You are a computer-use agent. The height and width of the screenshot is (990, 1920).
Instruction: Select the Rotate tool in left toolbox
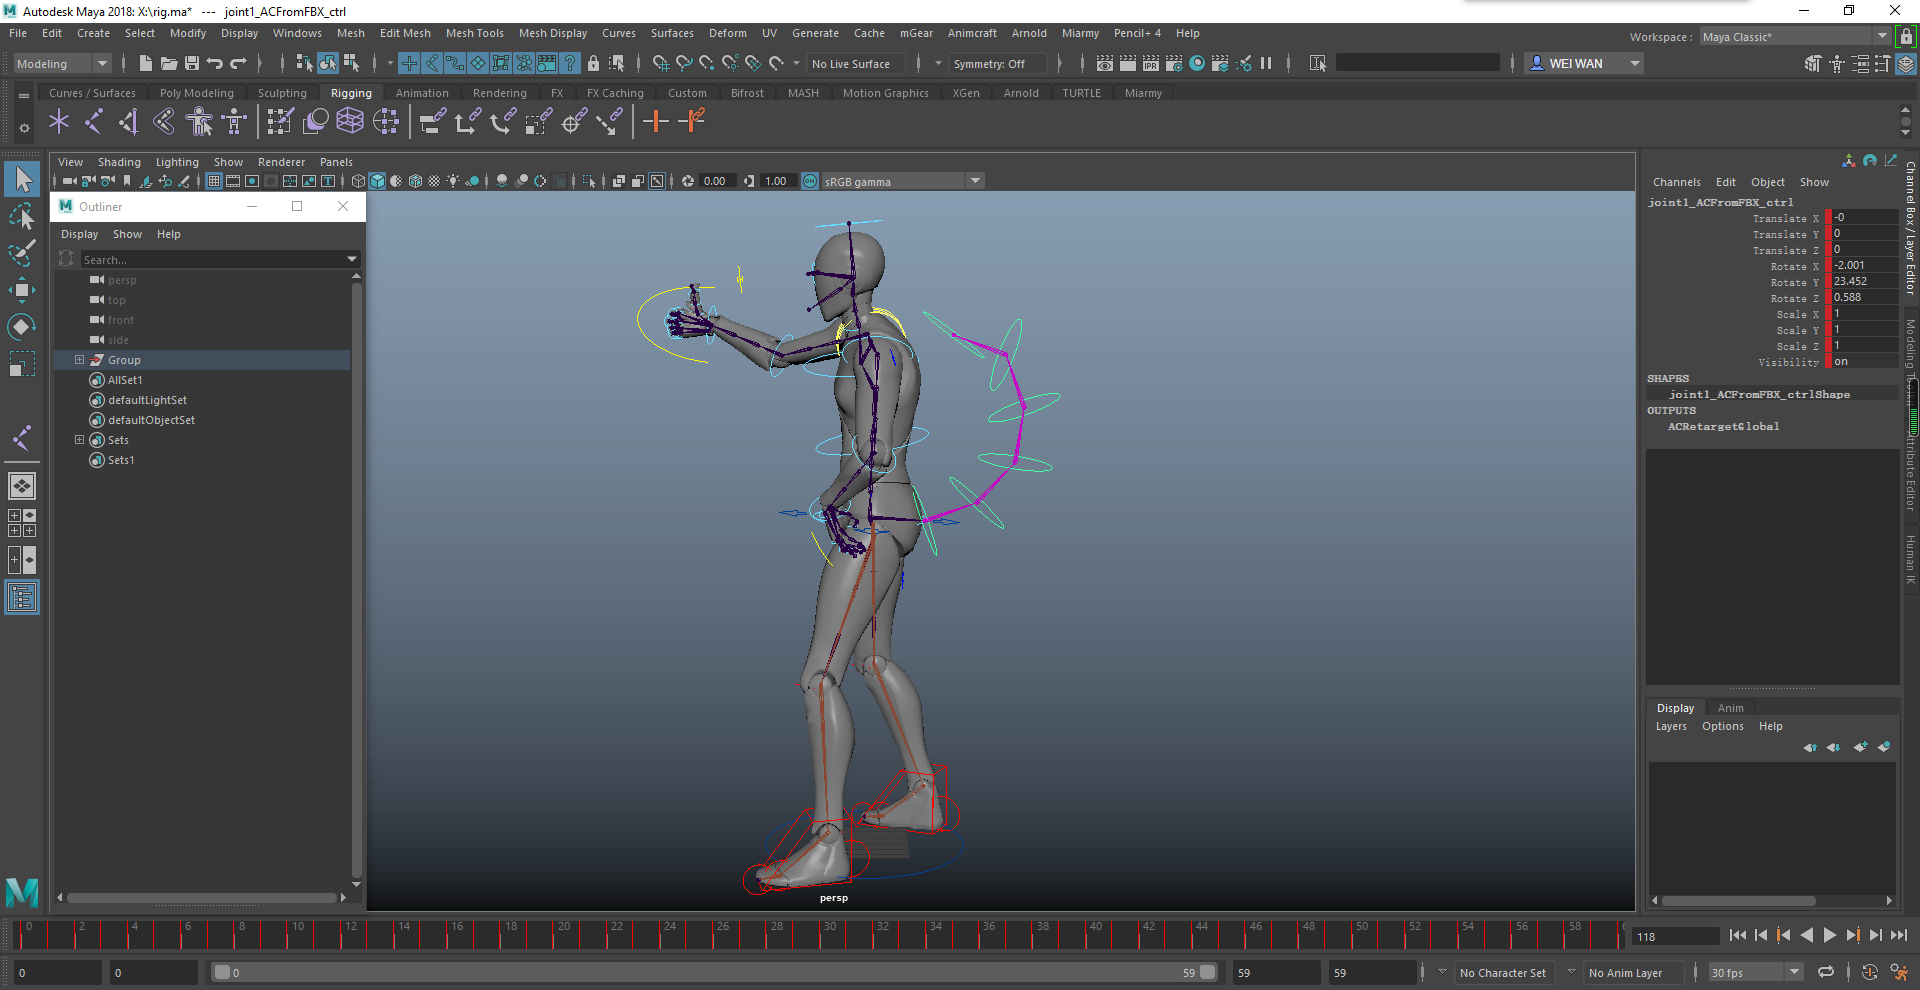(x=21, y=327)
